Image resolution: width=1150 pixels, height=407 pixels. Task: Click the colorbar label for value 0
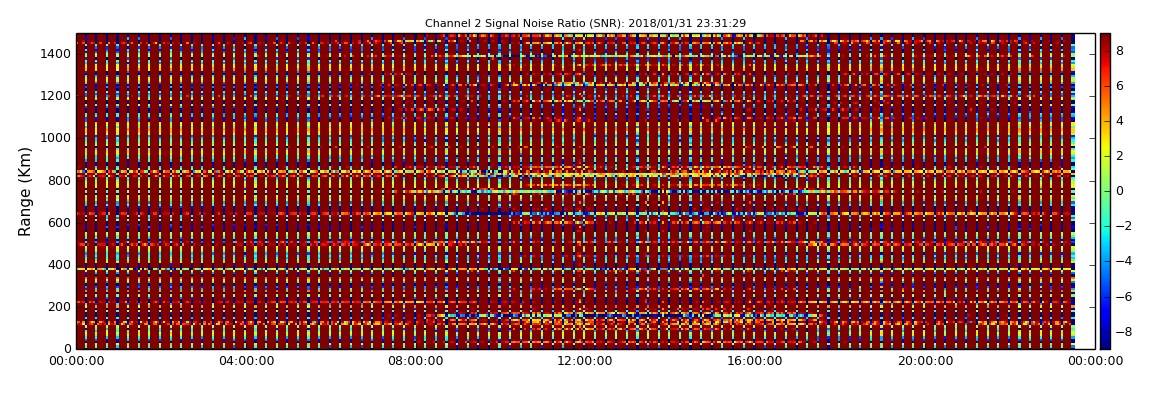[x=1120, y=191]
